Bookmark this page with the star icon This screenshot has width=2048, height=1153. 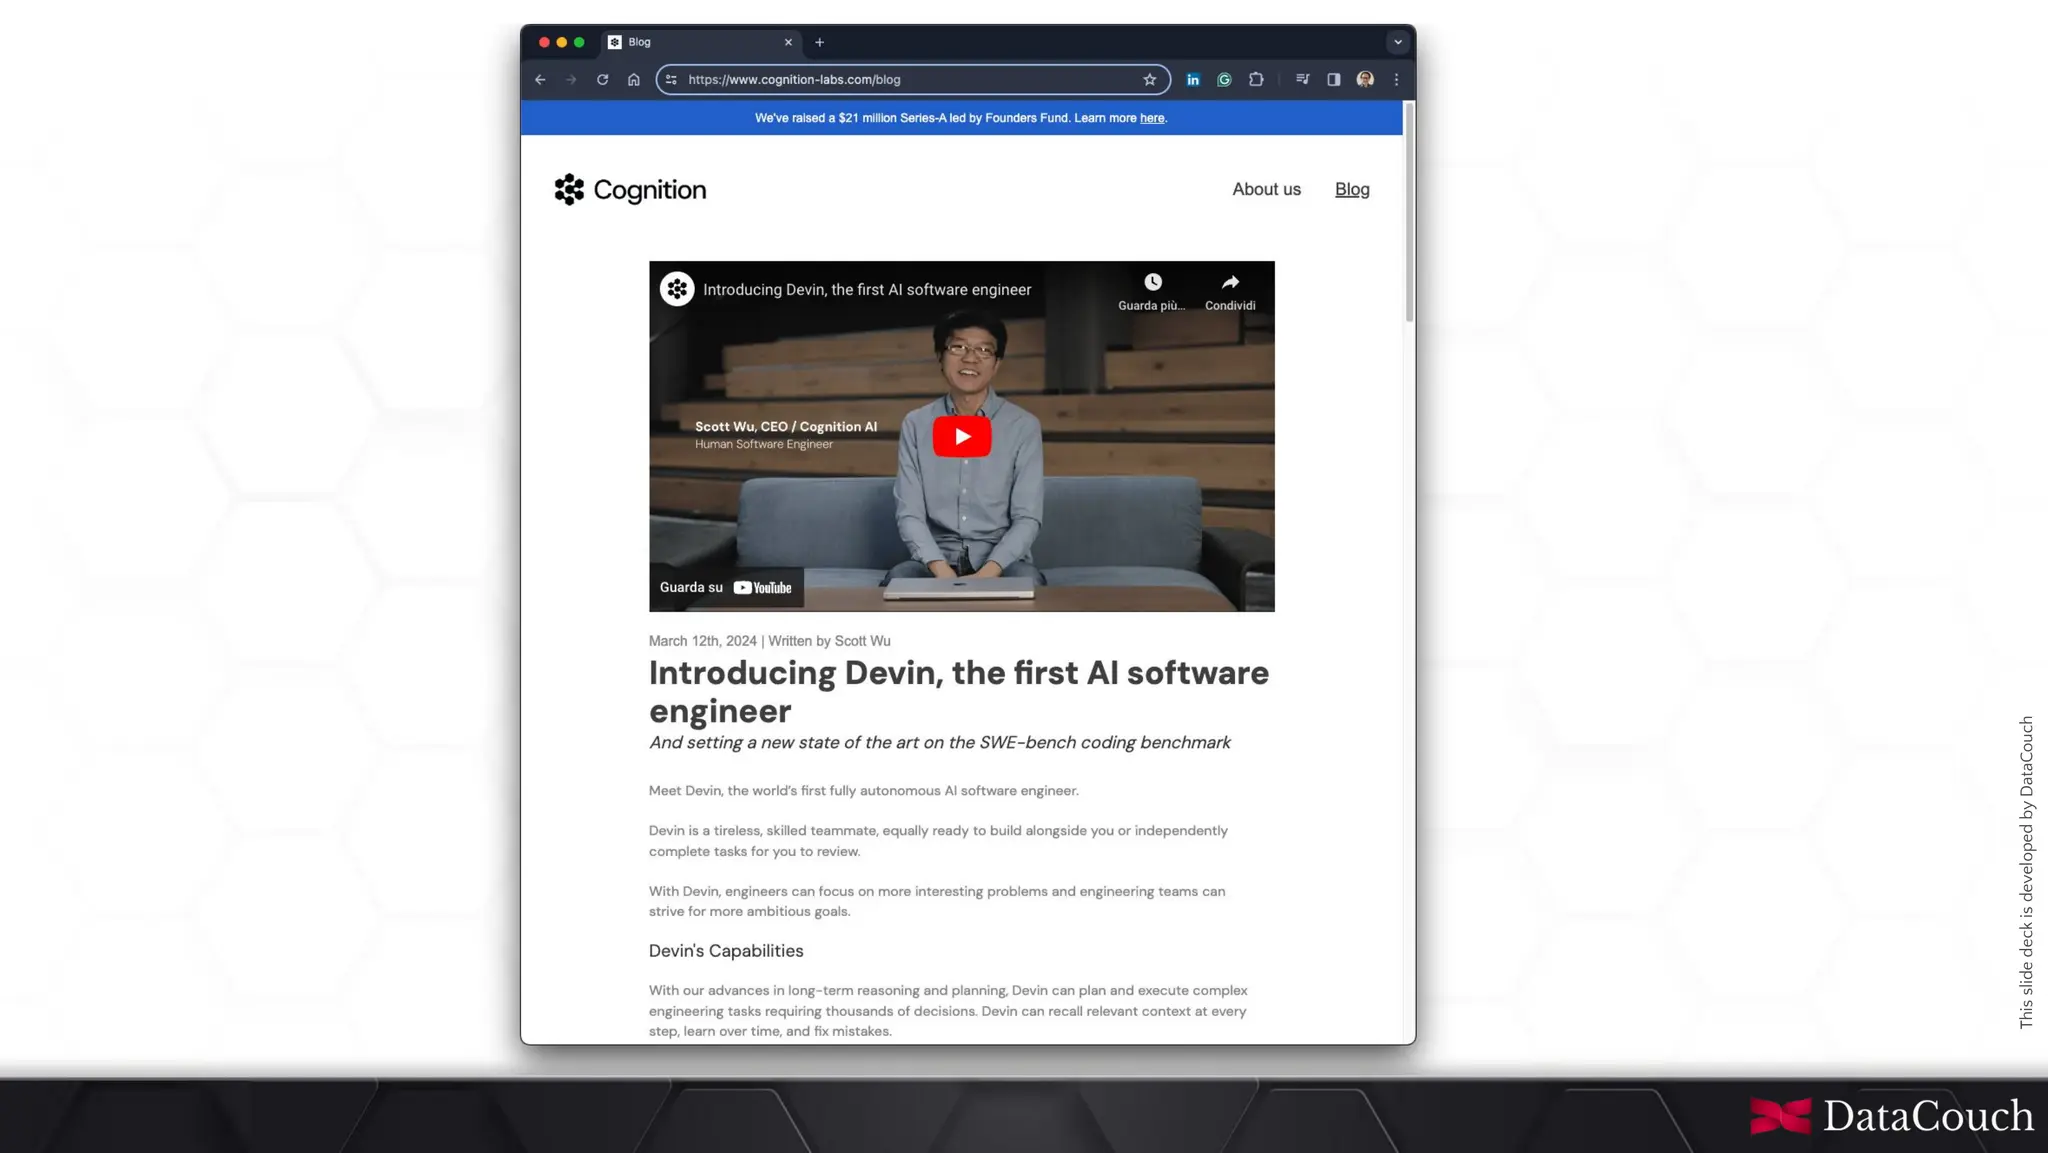pyautogui.click(x=1150, y=80)
